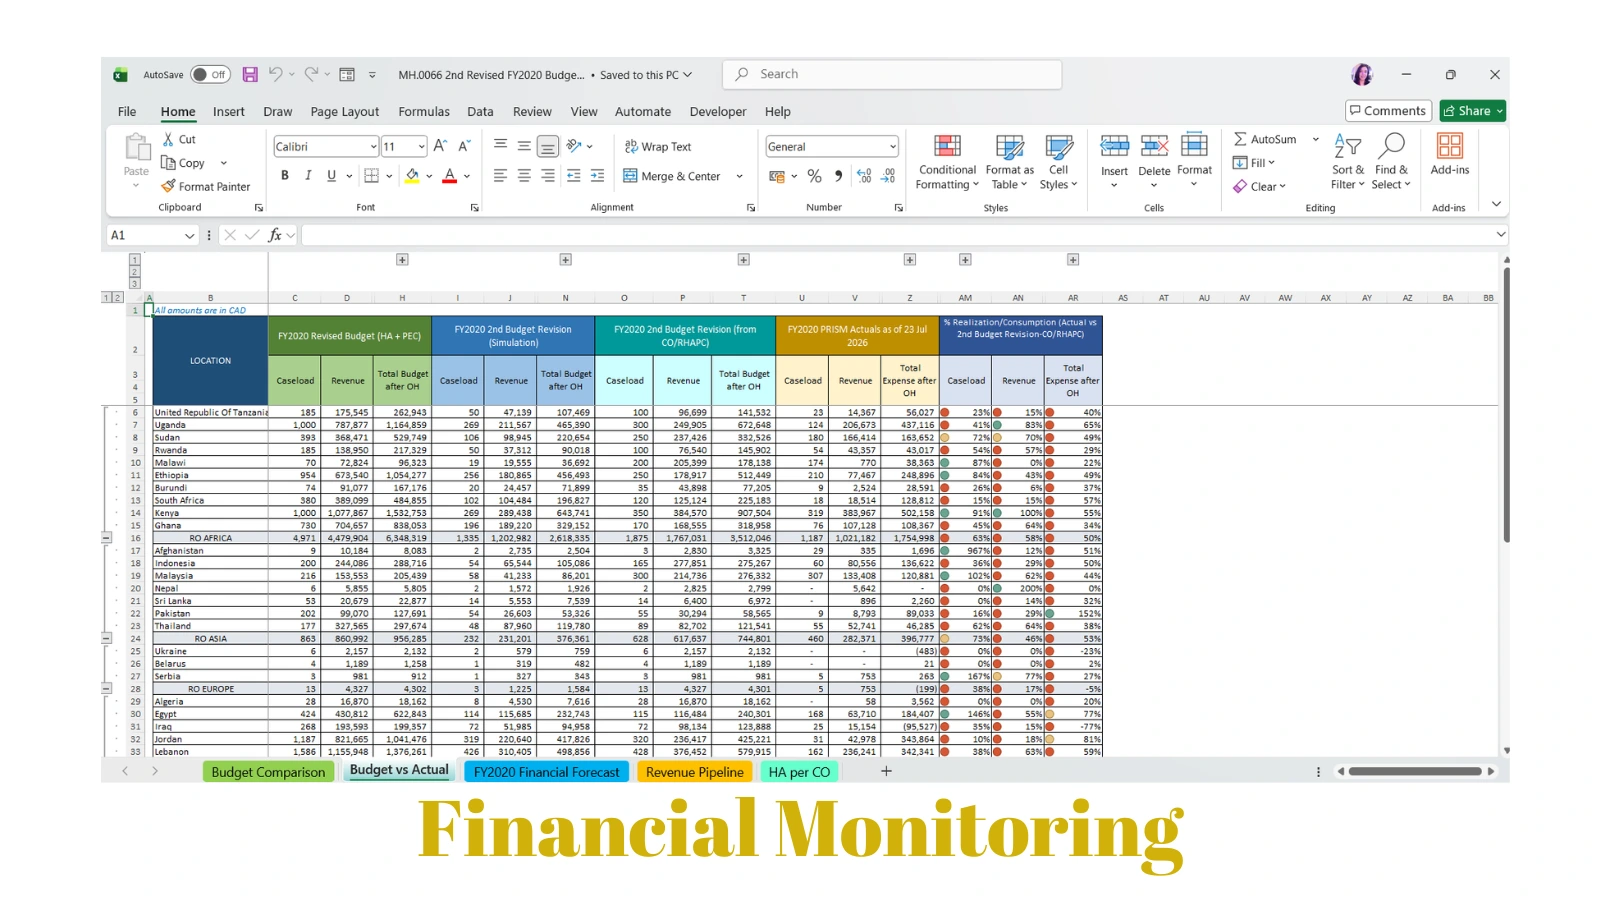The image size is (1600, 900).
Task: Open Format as Table gallery
Action: 1010,162
